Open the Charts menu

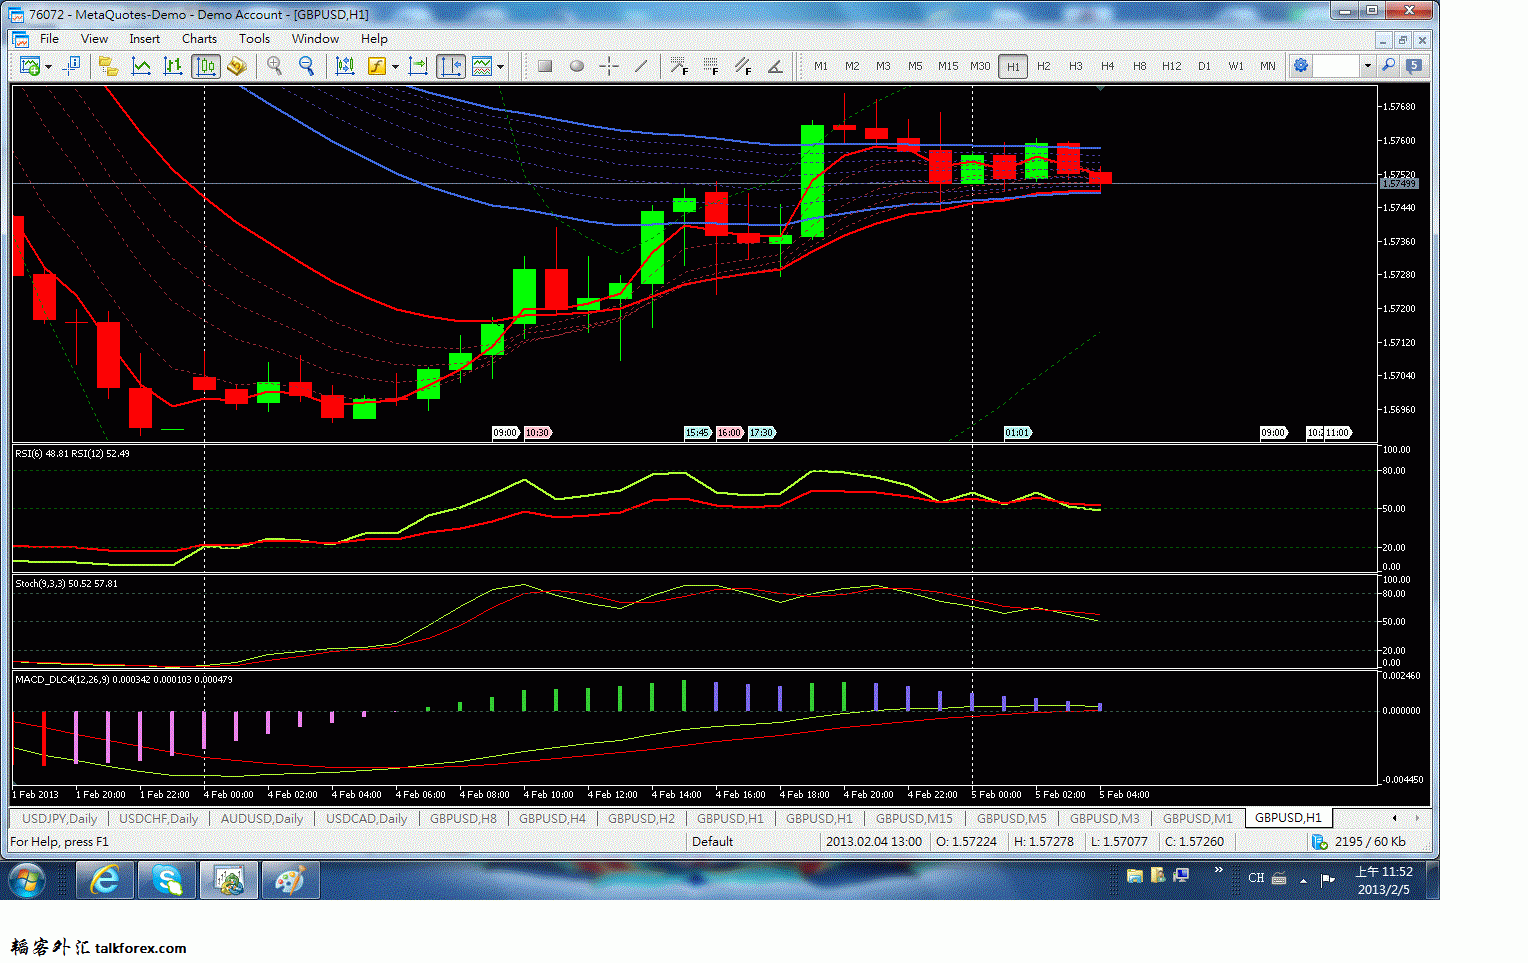tap(199, 39)
